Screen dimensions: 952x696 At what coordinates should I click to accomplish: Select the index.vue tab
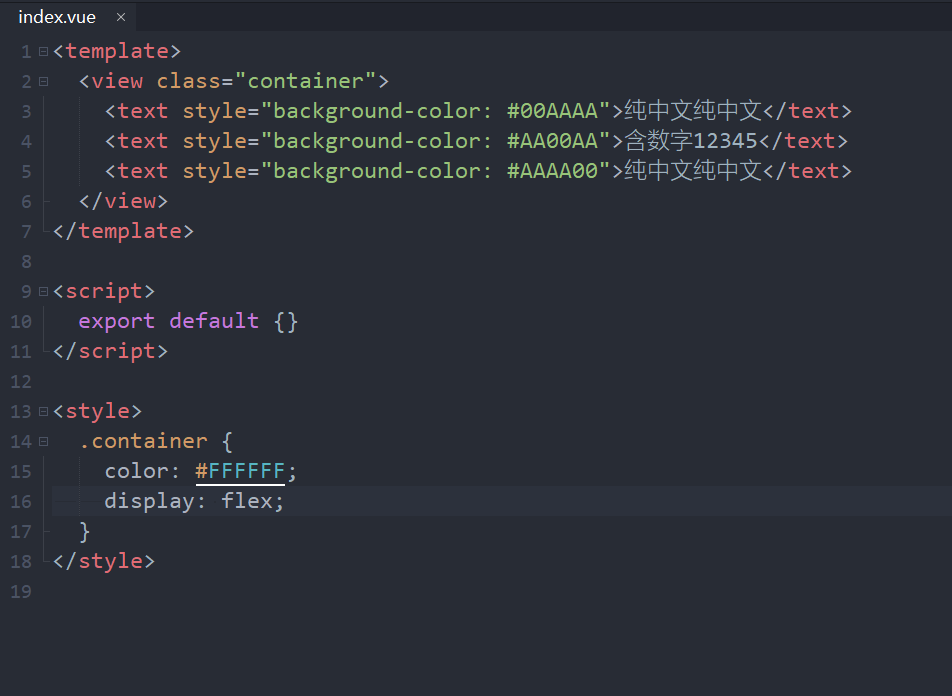[68, 17]
